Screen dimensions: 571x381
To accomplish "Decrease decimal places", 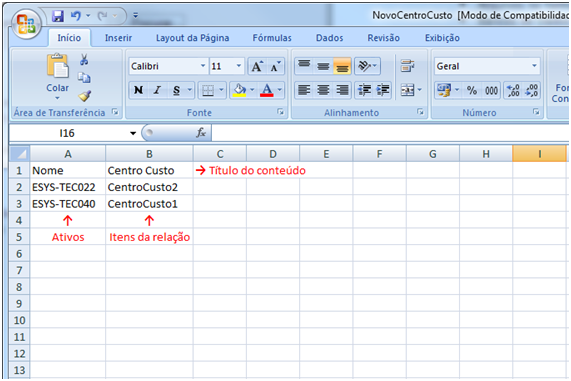I will coord(532,90).
